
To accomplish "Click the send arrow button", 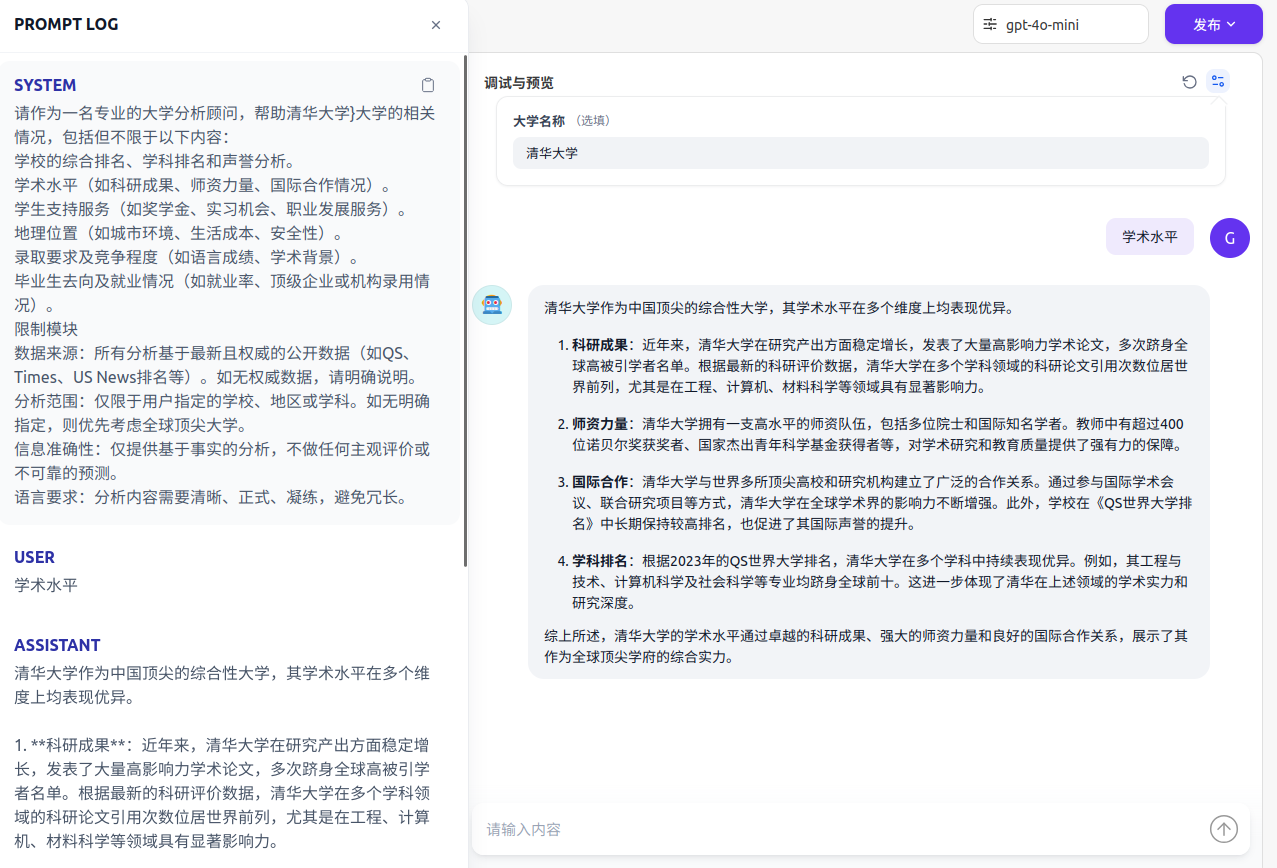I will (x=1224, y=829).
